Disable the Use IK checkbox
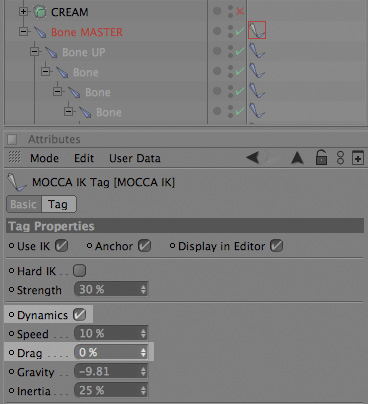 coord(61,246)
